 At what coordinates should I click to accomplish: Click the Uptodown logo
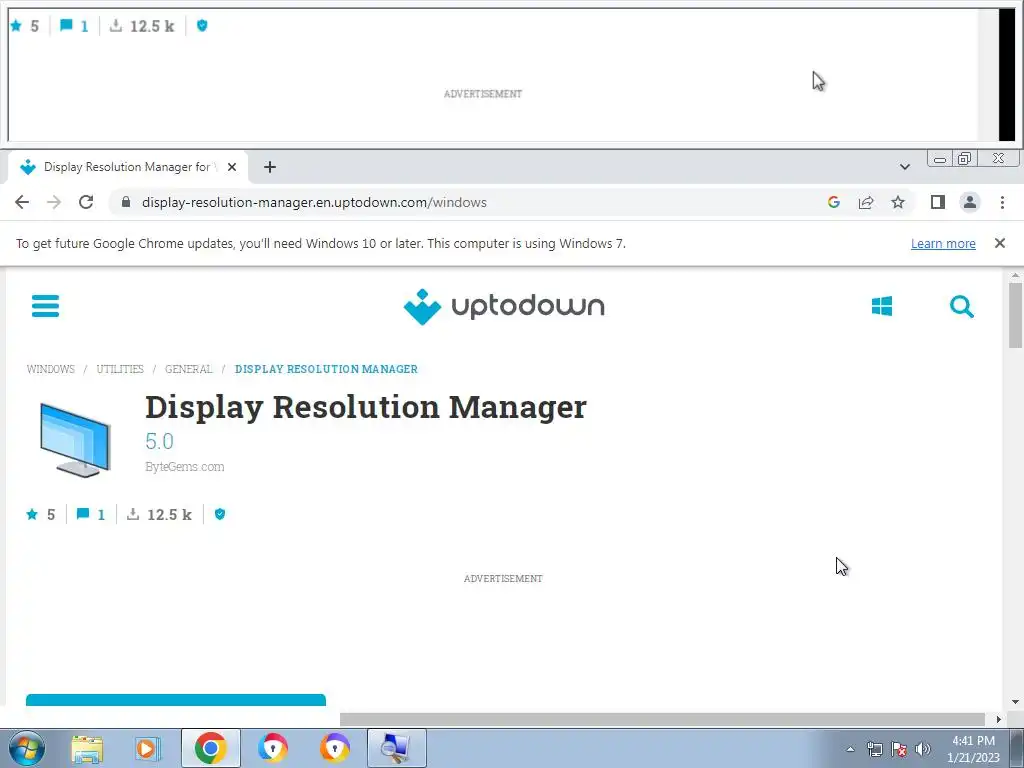pos(504,306)
